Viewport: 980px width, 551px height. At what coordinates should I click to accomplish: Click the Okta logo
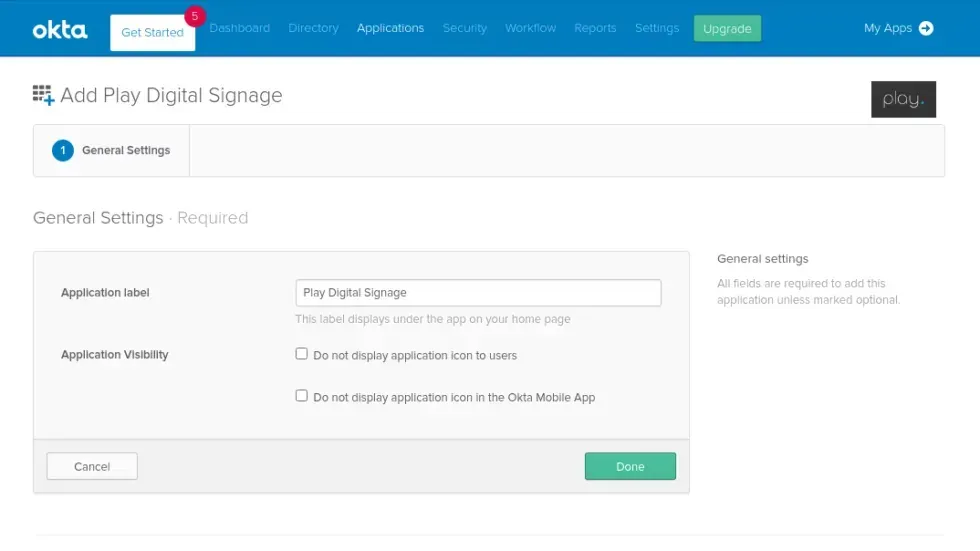[x=60, y=29]
